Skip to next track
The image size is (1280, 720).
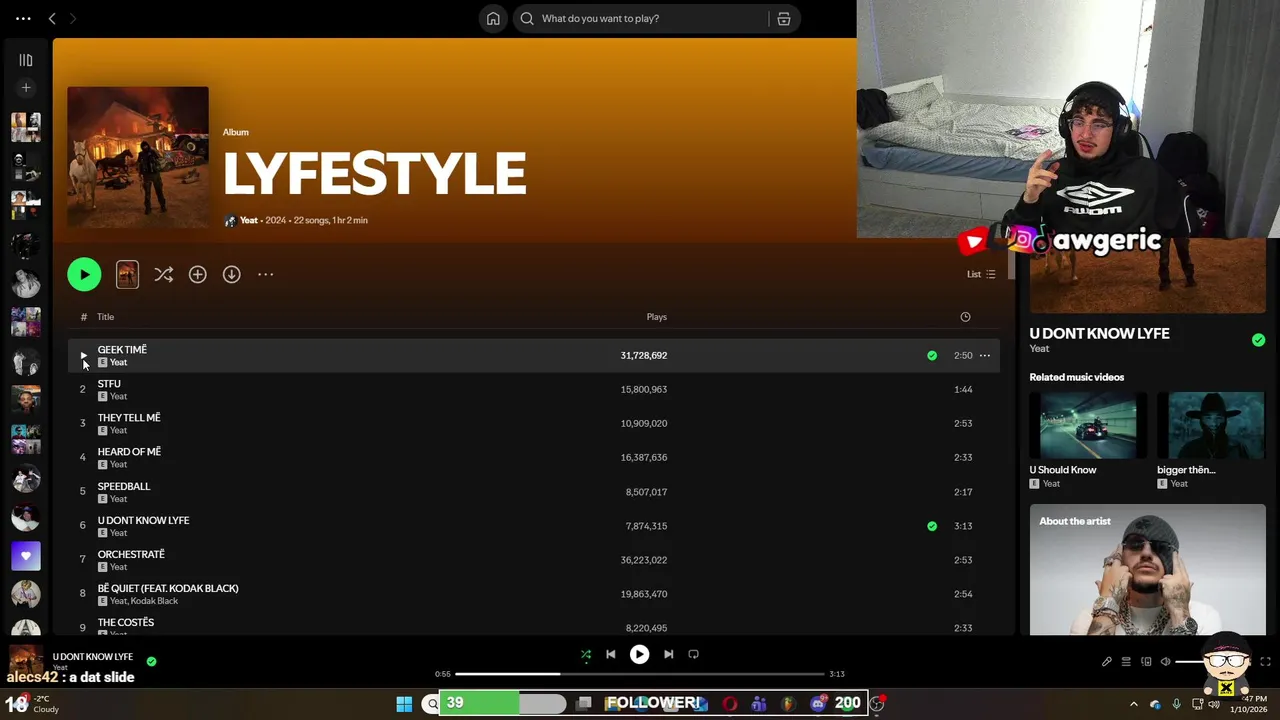pyautogui.click(x=668, y=654)
